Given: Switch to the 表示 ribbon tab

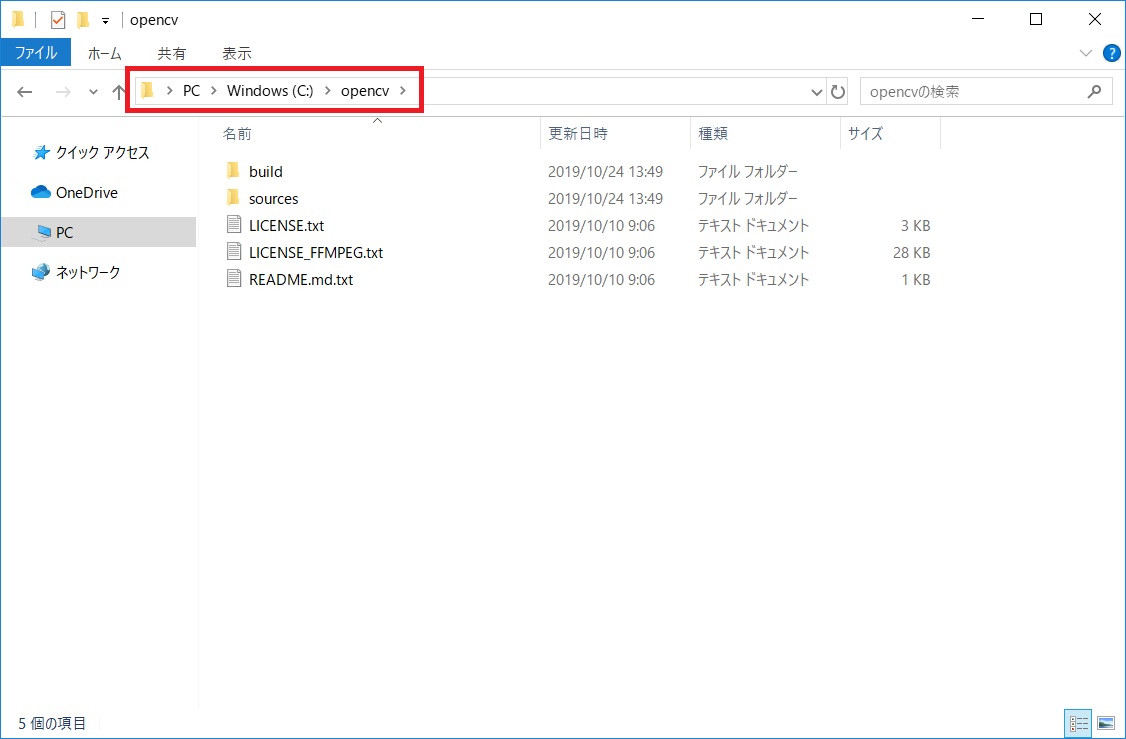Looking at the screenshot, I should [x=237, y=53].
